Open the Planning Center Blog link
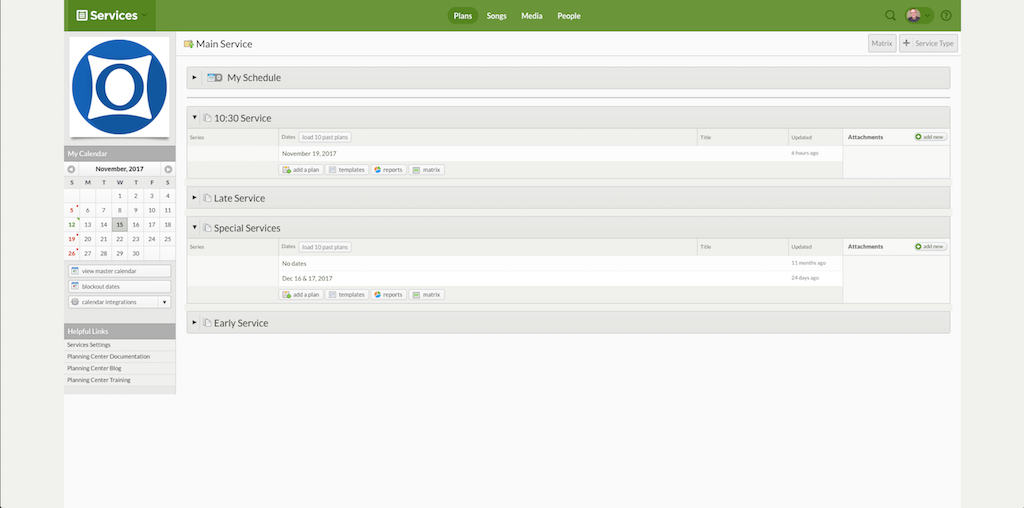 coord(94,368)
